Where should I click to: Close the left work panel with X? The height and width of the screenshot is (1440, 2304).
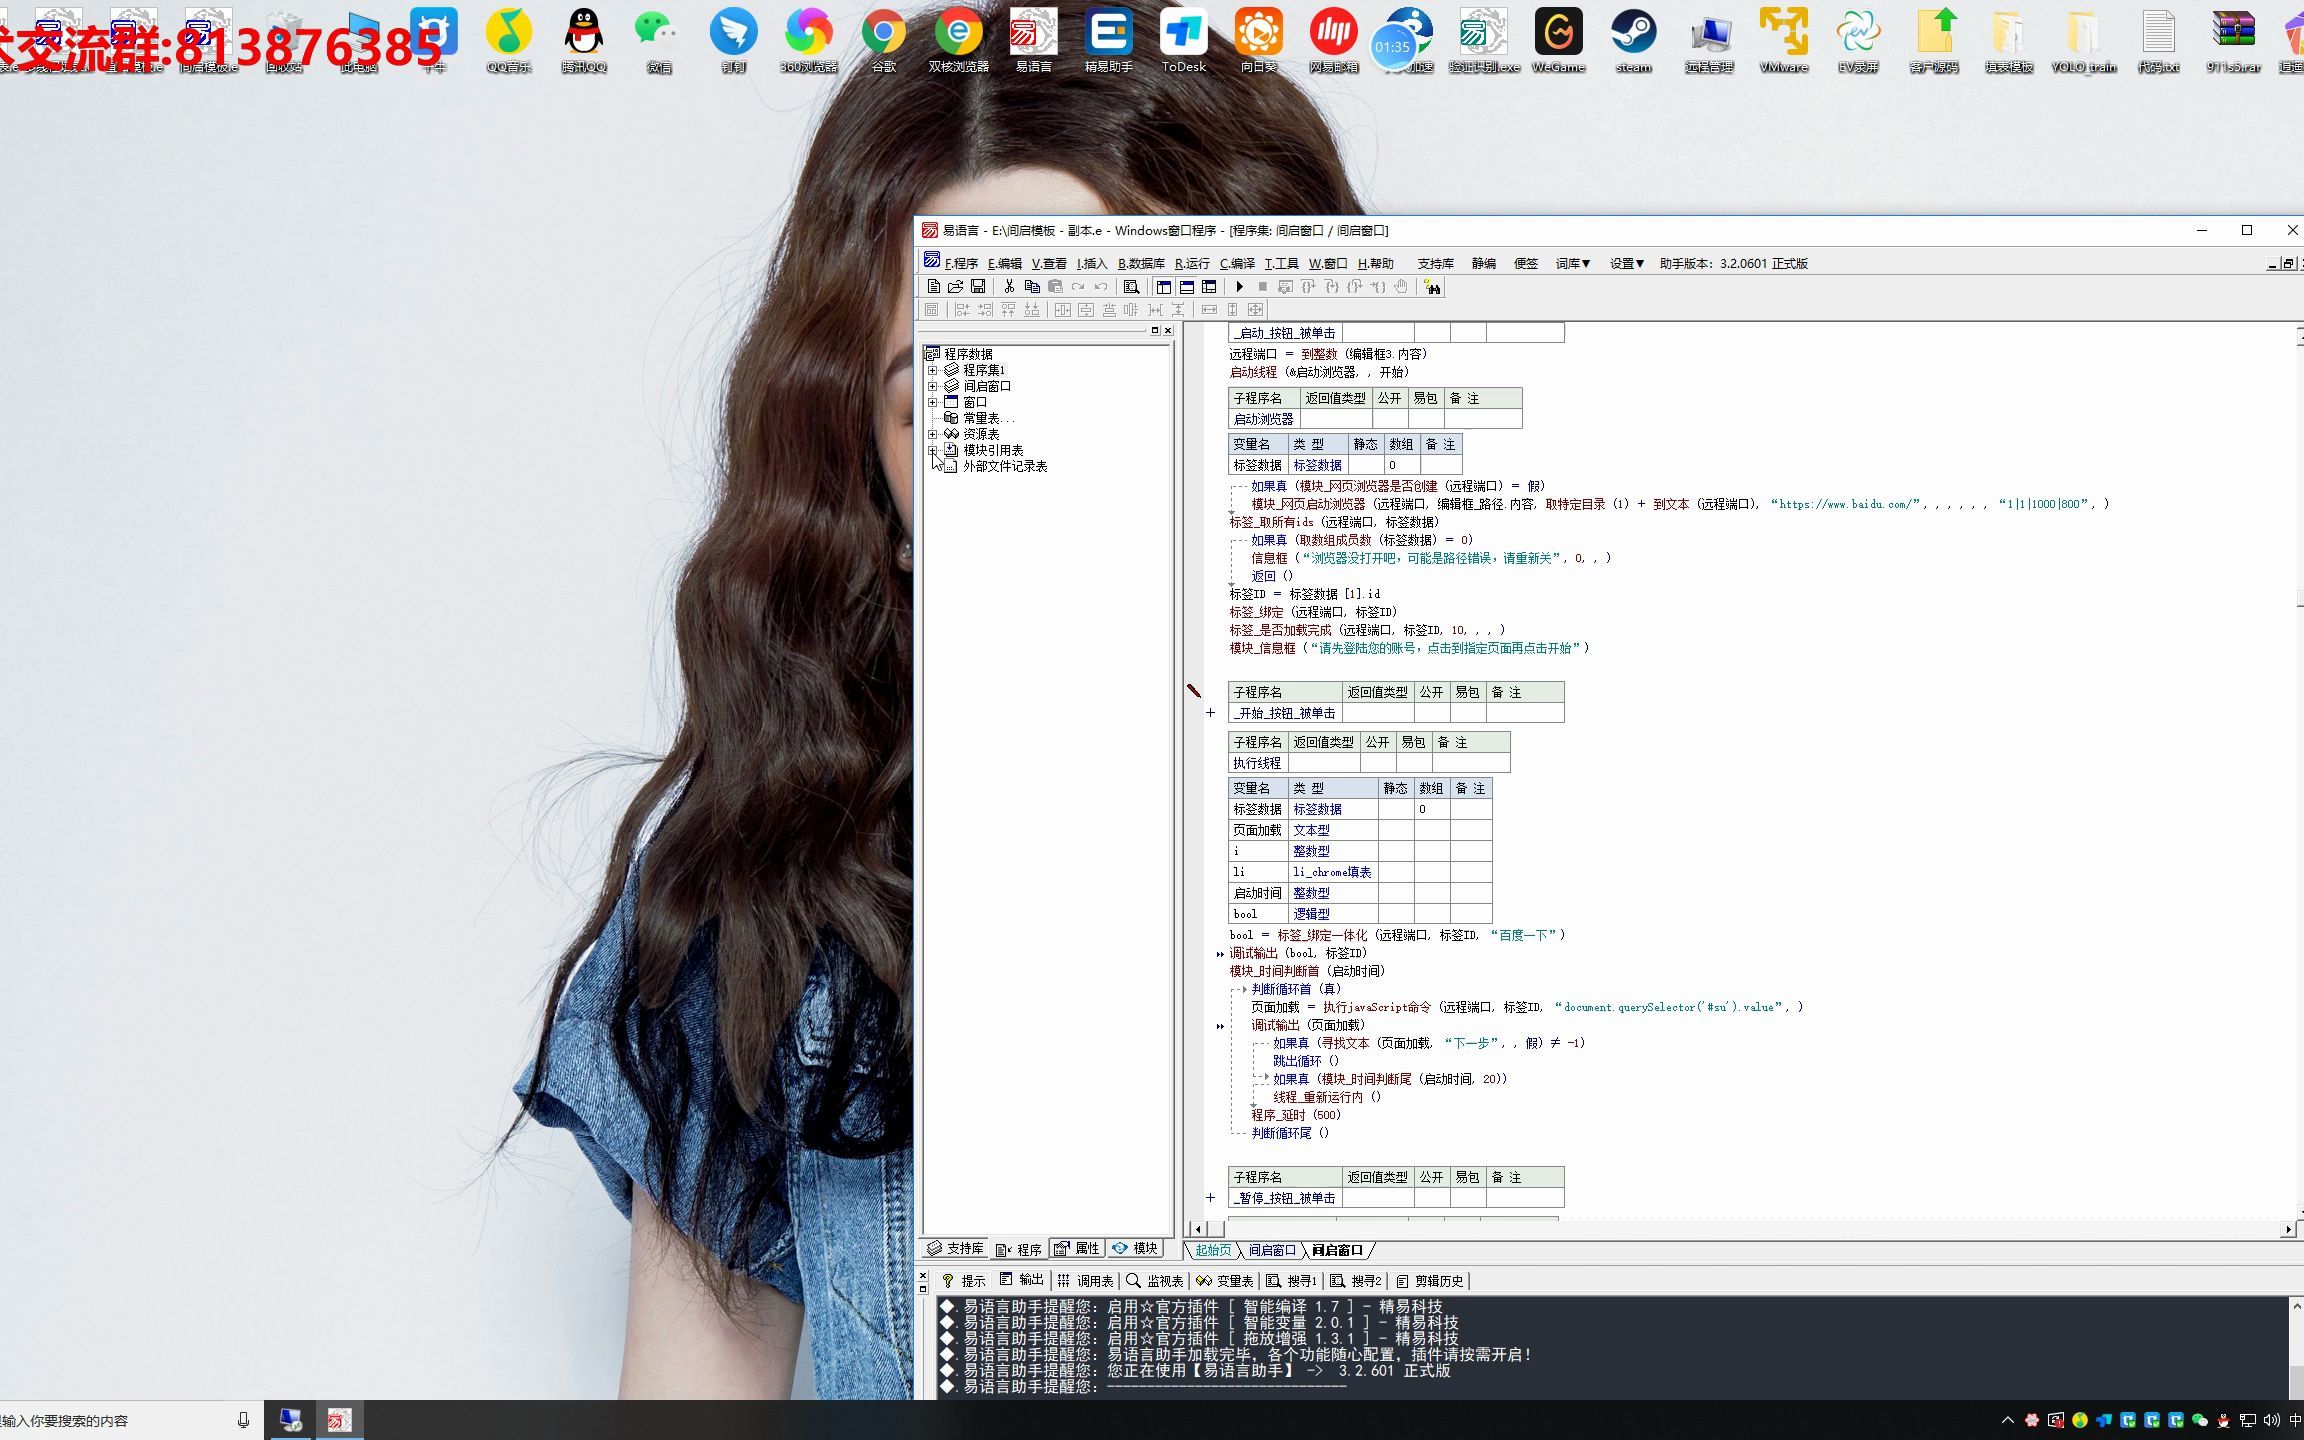click(x=1167, y=331)
